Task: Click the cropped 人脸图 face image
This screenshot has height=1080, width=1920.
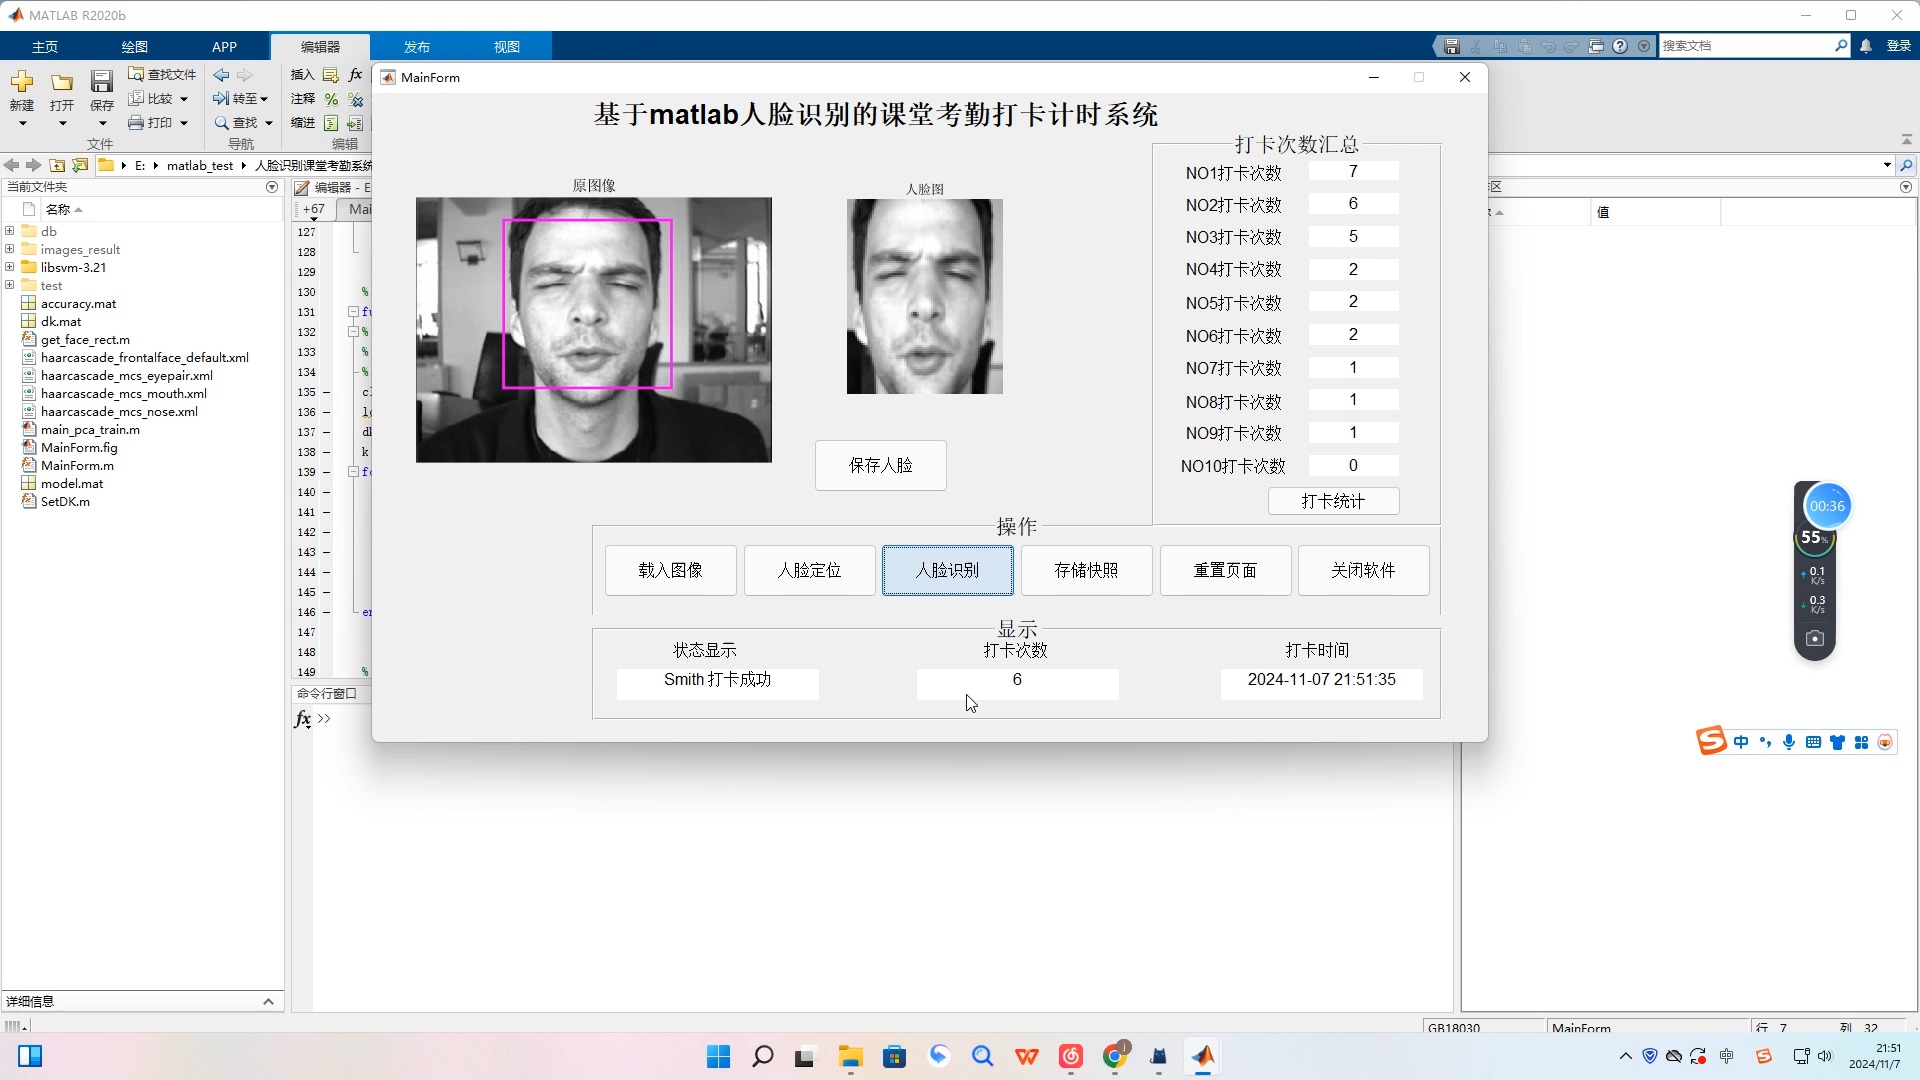Action: click(925, 296)
